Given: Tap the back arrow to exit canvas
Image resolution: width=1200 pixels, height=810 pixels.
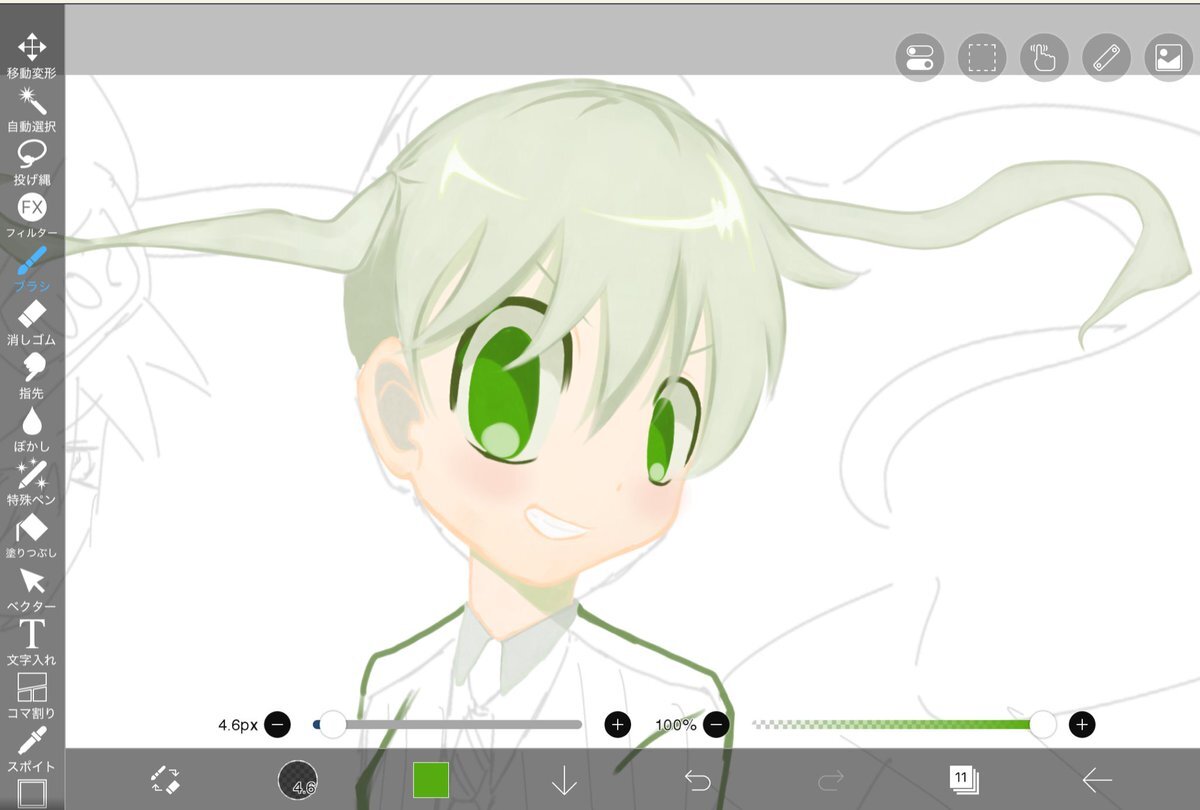Looking at the screenshot, I should (x=1097, y=780).
